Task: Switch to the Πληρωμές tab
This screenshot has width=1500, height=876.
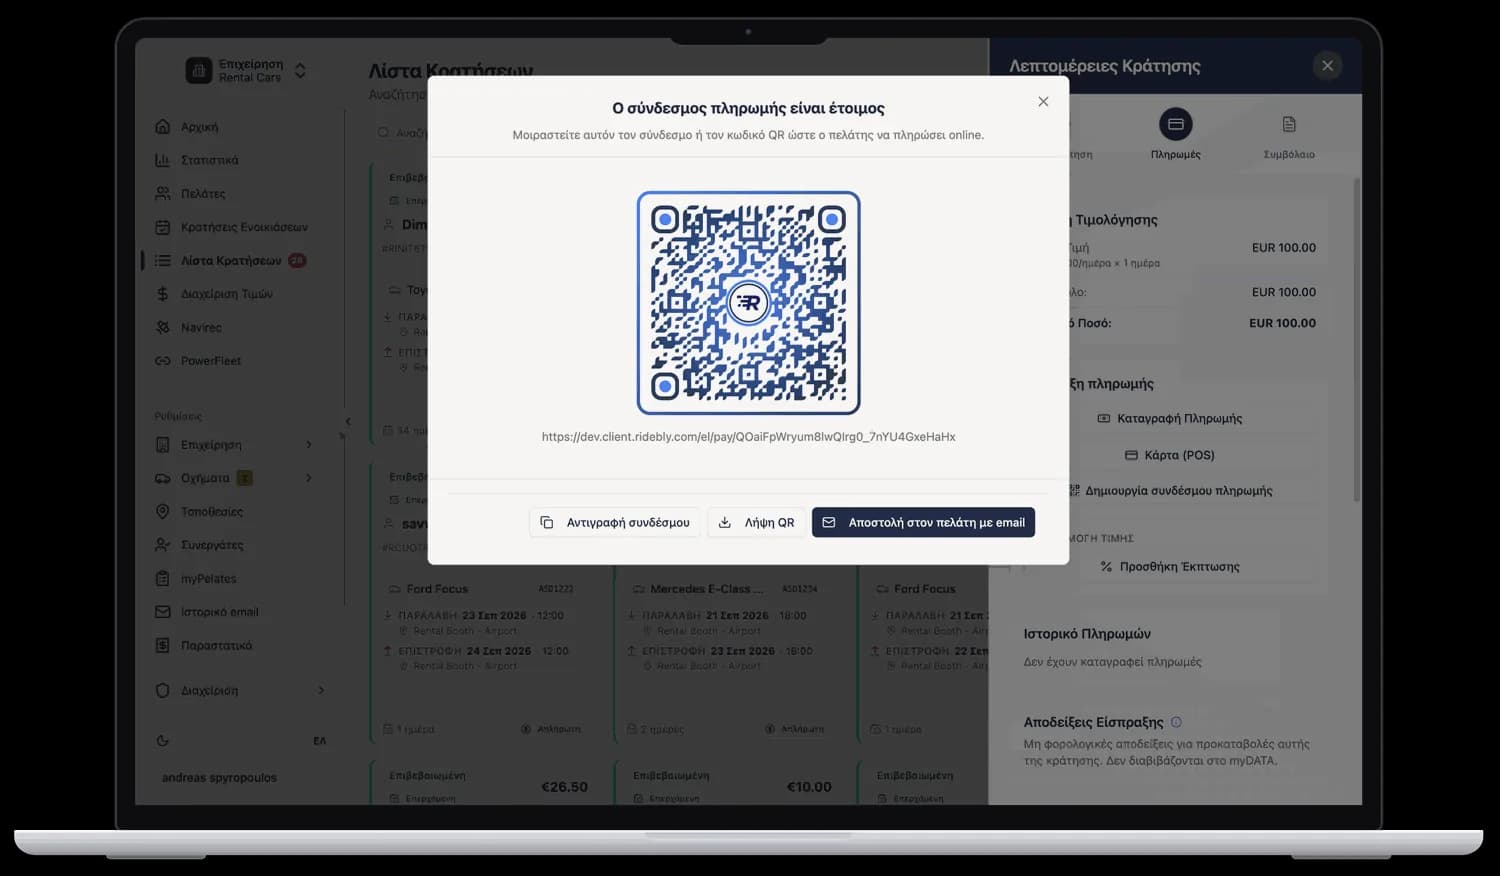Action: (1176, 134)
